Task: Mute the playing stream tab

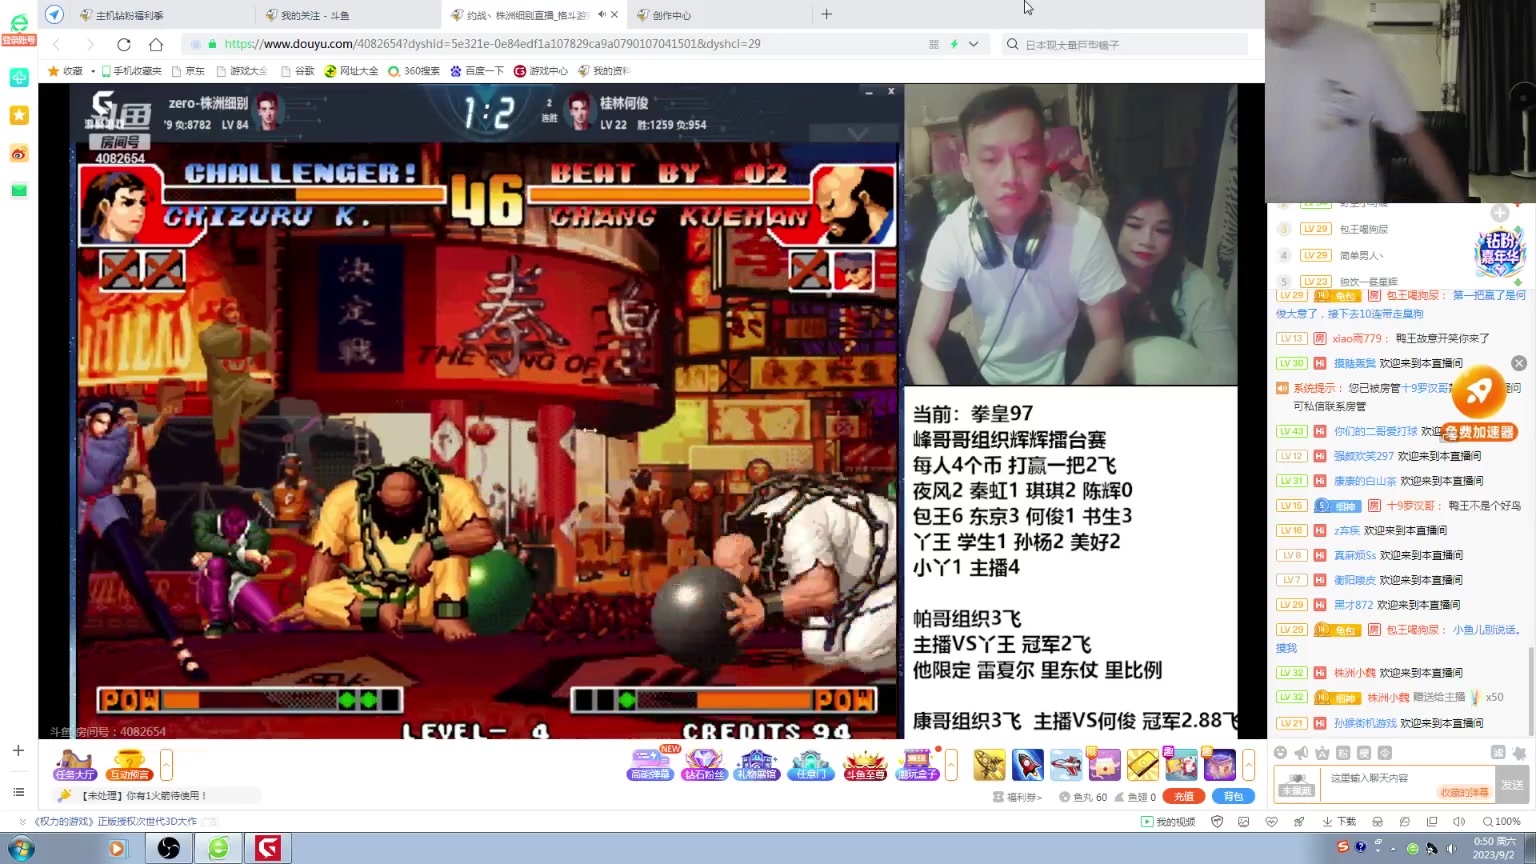Action: (602, 14)
